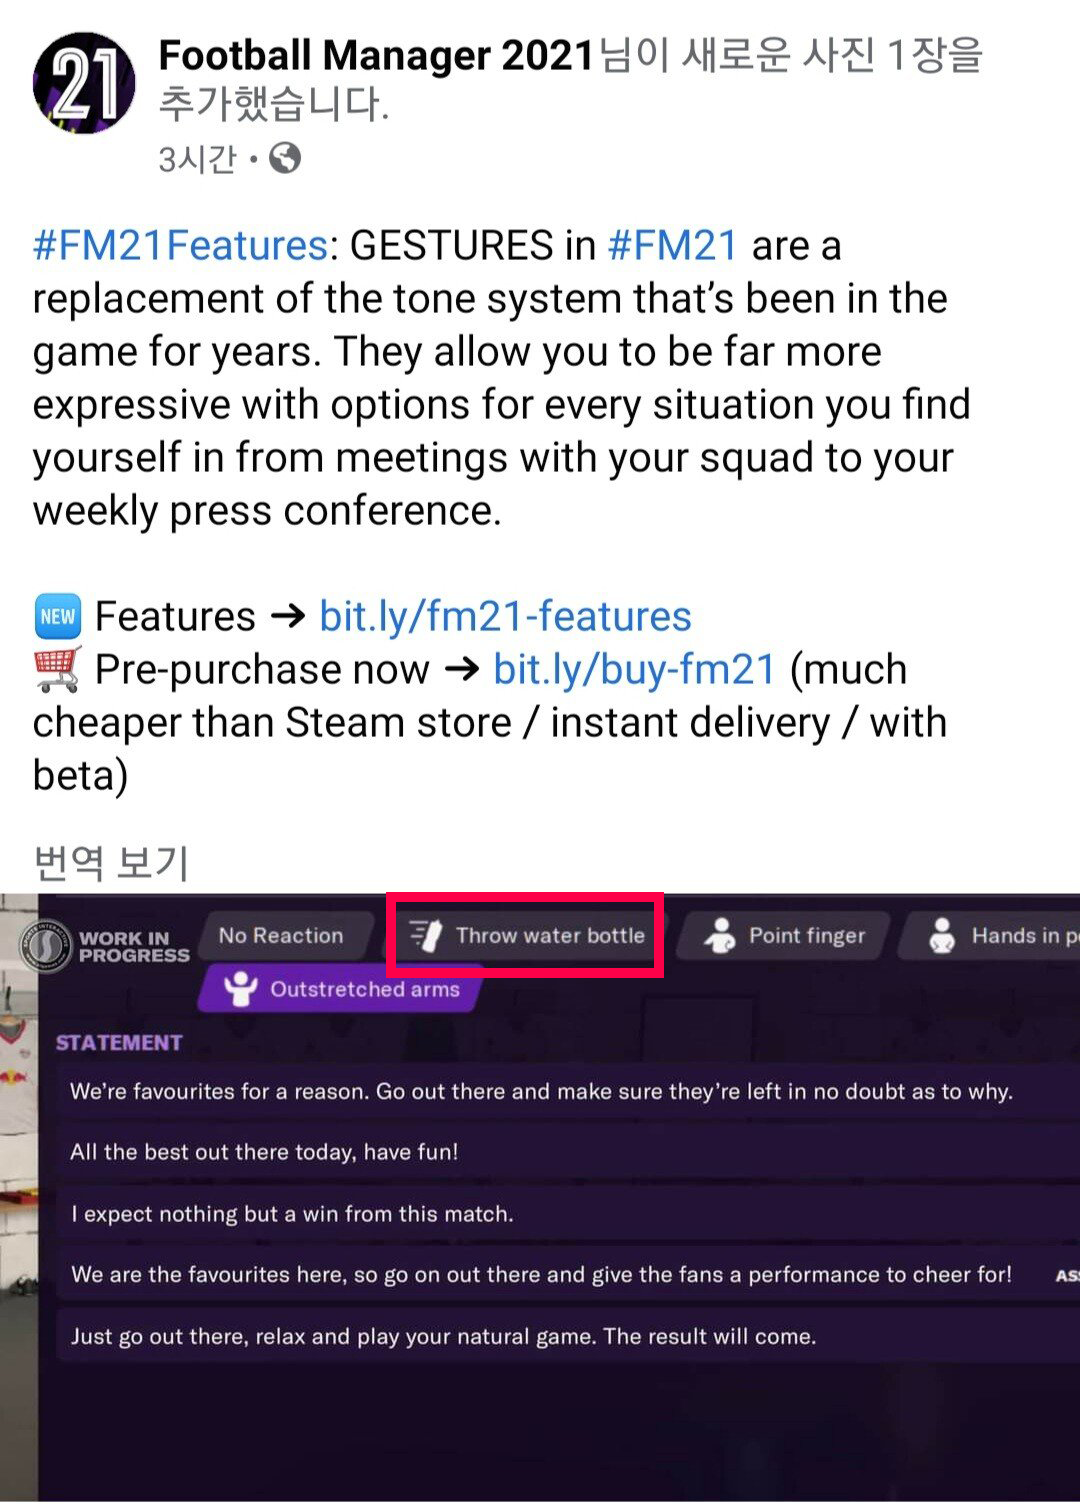Click 번역 보기 to view translation
This screenshot has width=1080, height=1504.
tap(111, 862)
